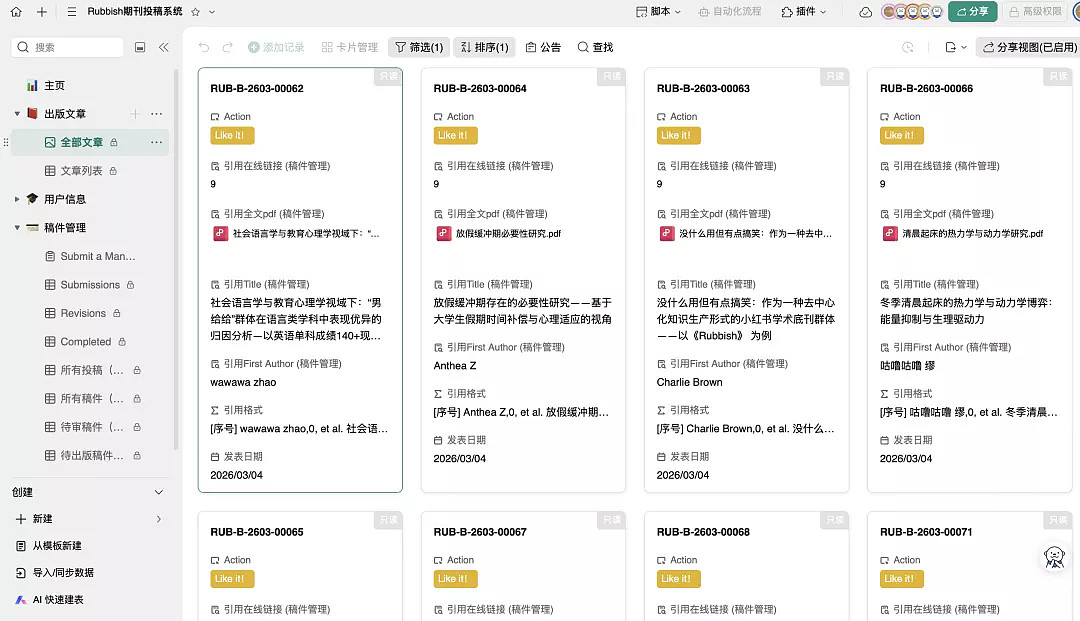
Task: Click Like it! on card RUB-B-2603-00062
Action: tap(232, 136)
